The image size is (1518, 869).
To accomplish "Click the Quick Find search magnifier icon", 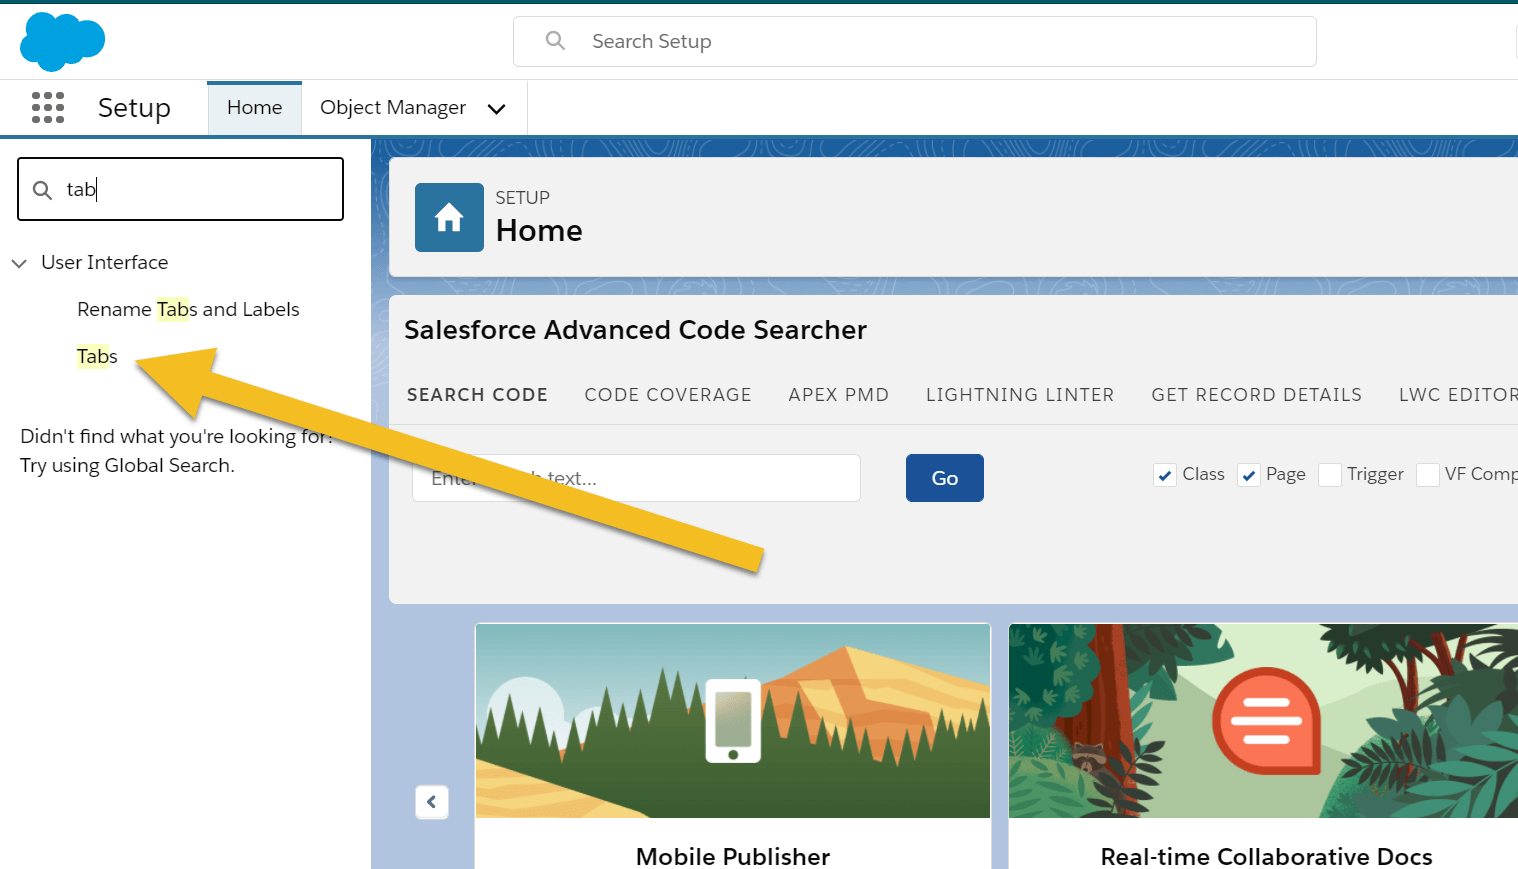I will [x=41, y=188].
